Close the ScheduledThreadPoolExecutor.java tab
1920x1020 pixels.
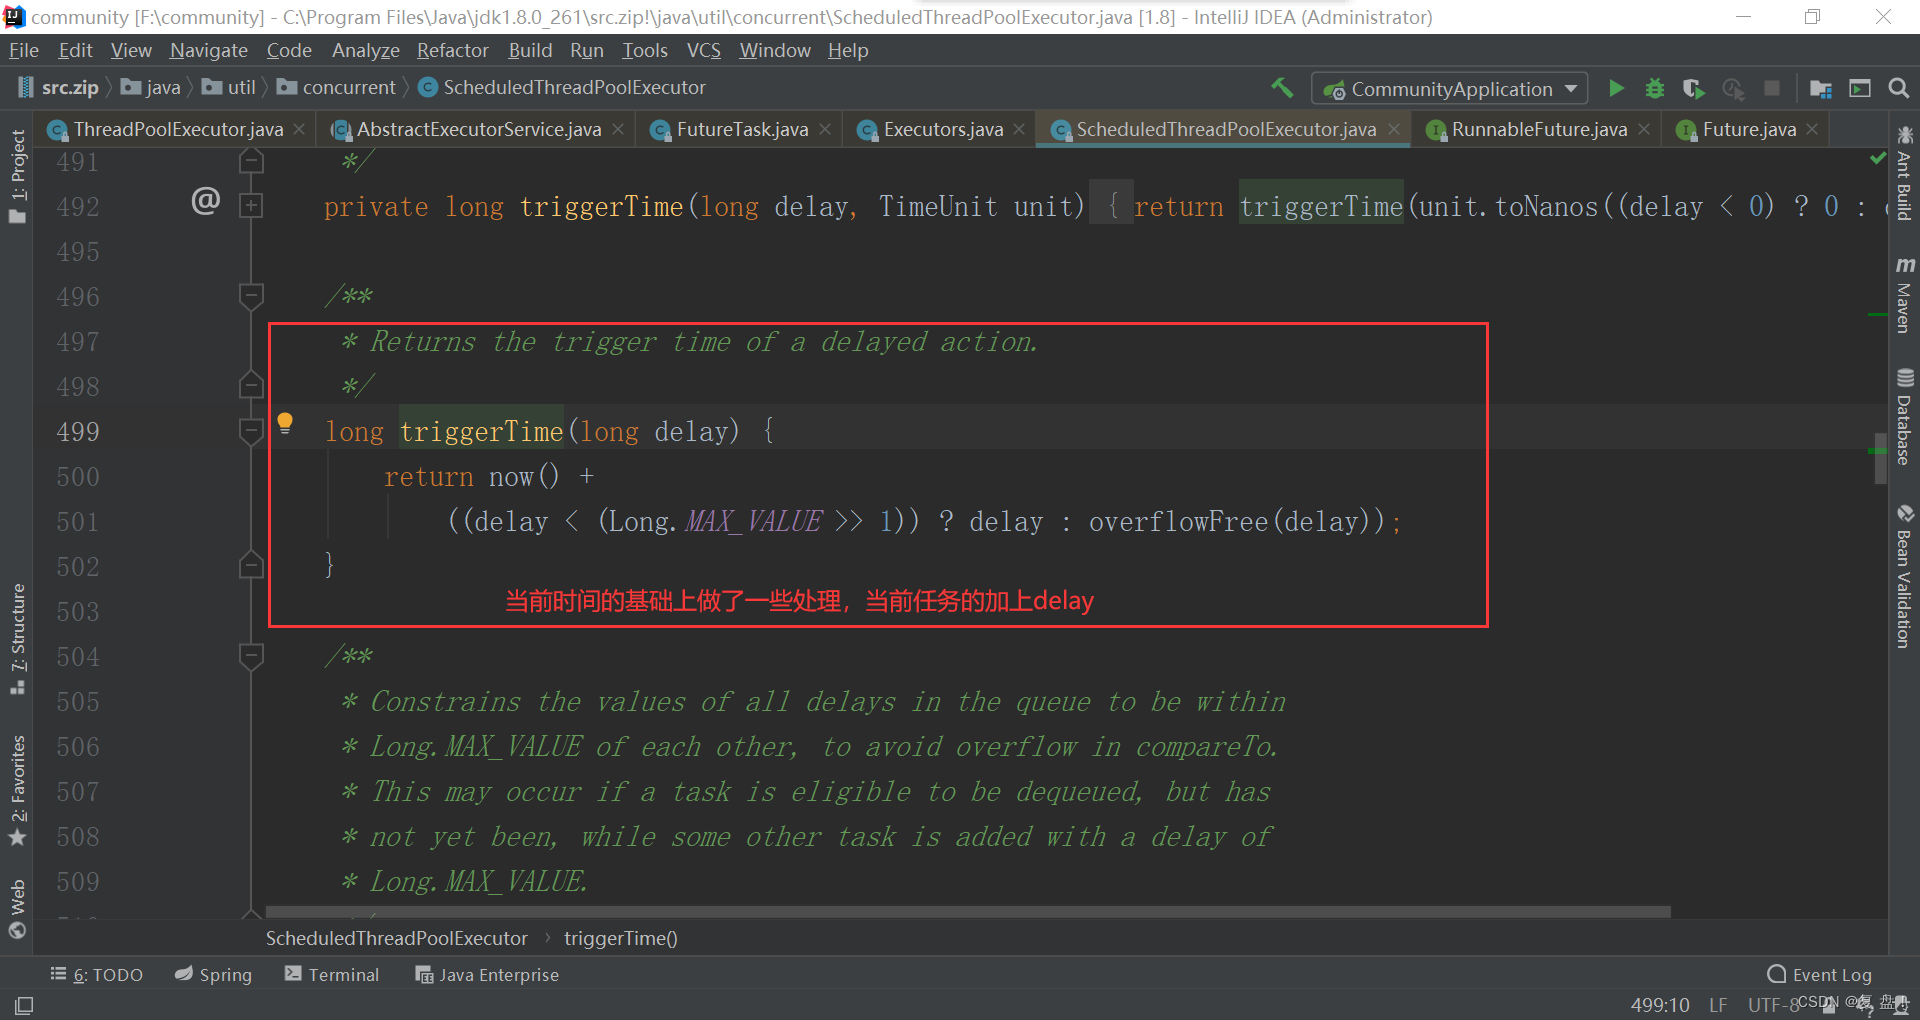(x=1394, y=129)
